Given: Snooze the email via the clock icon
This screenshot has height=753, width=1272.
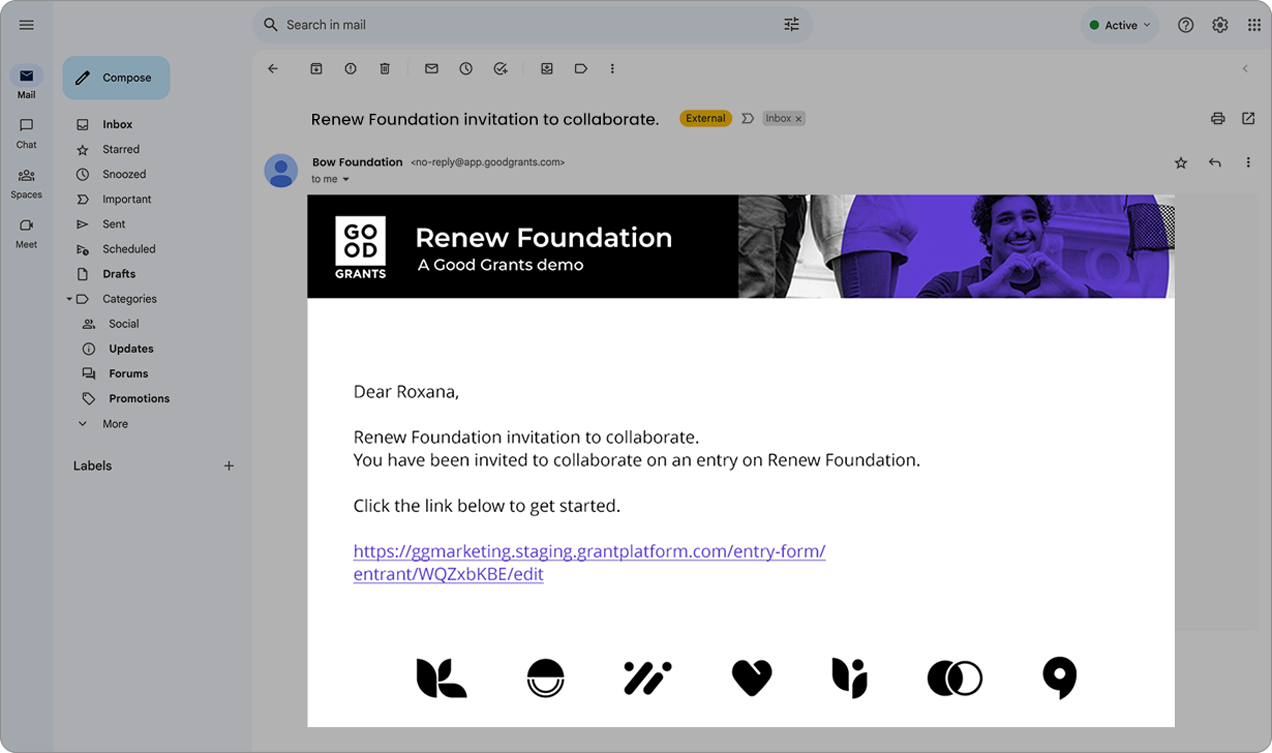Looking at the screenshot, I should [465, 68].
